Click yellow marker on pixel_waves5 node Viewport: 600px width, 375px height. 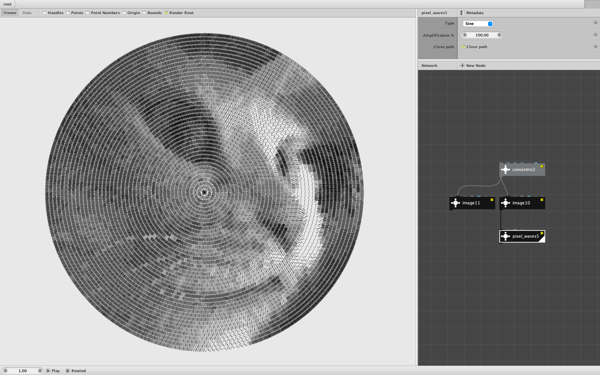click(x=542, y=233)
